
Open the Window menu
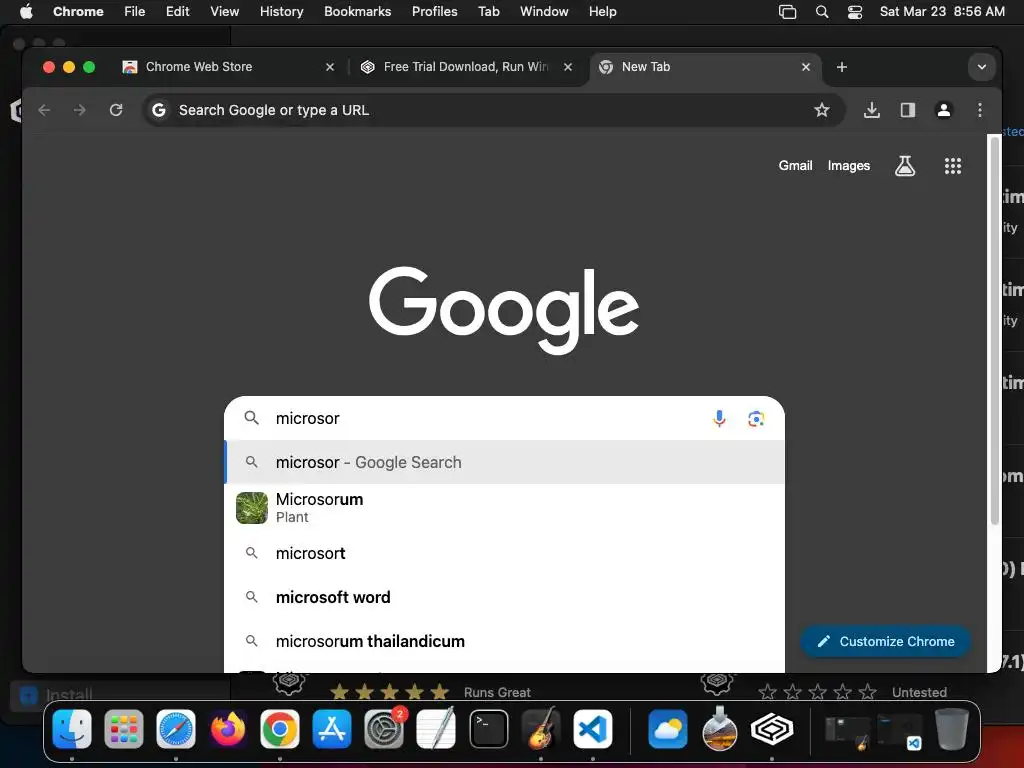pos(544,12)
